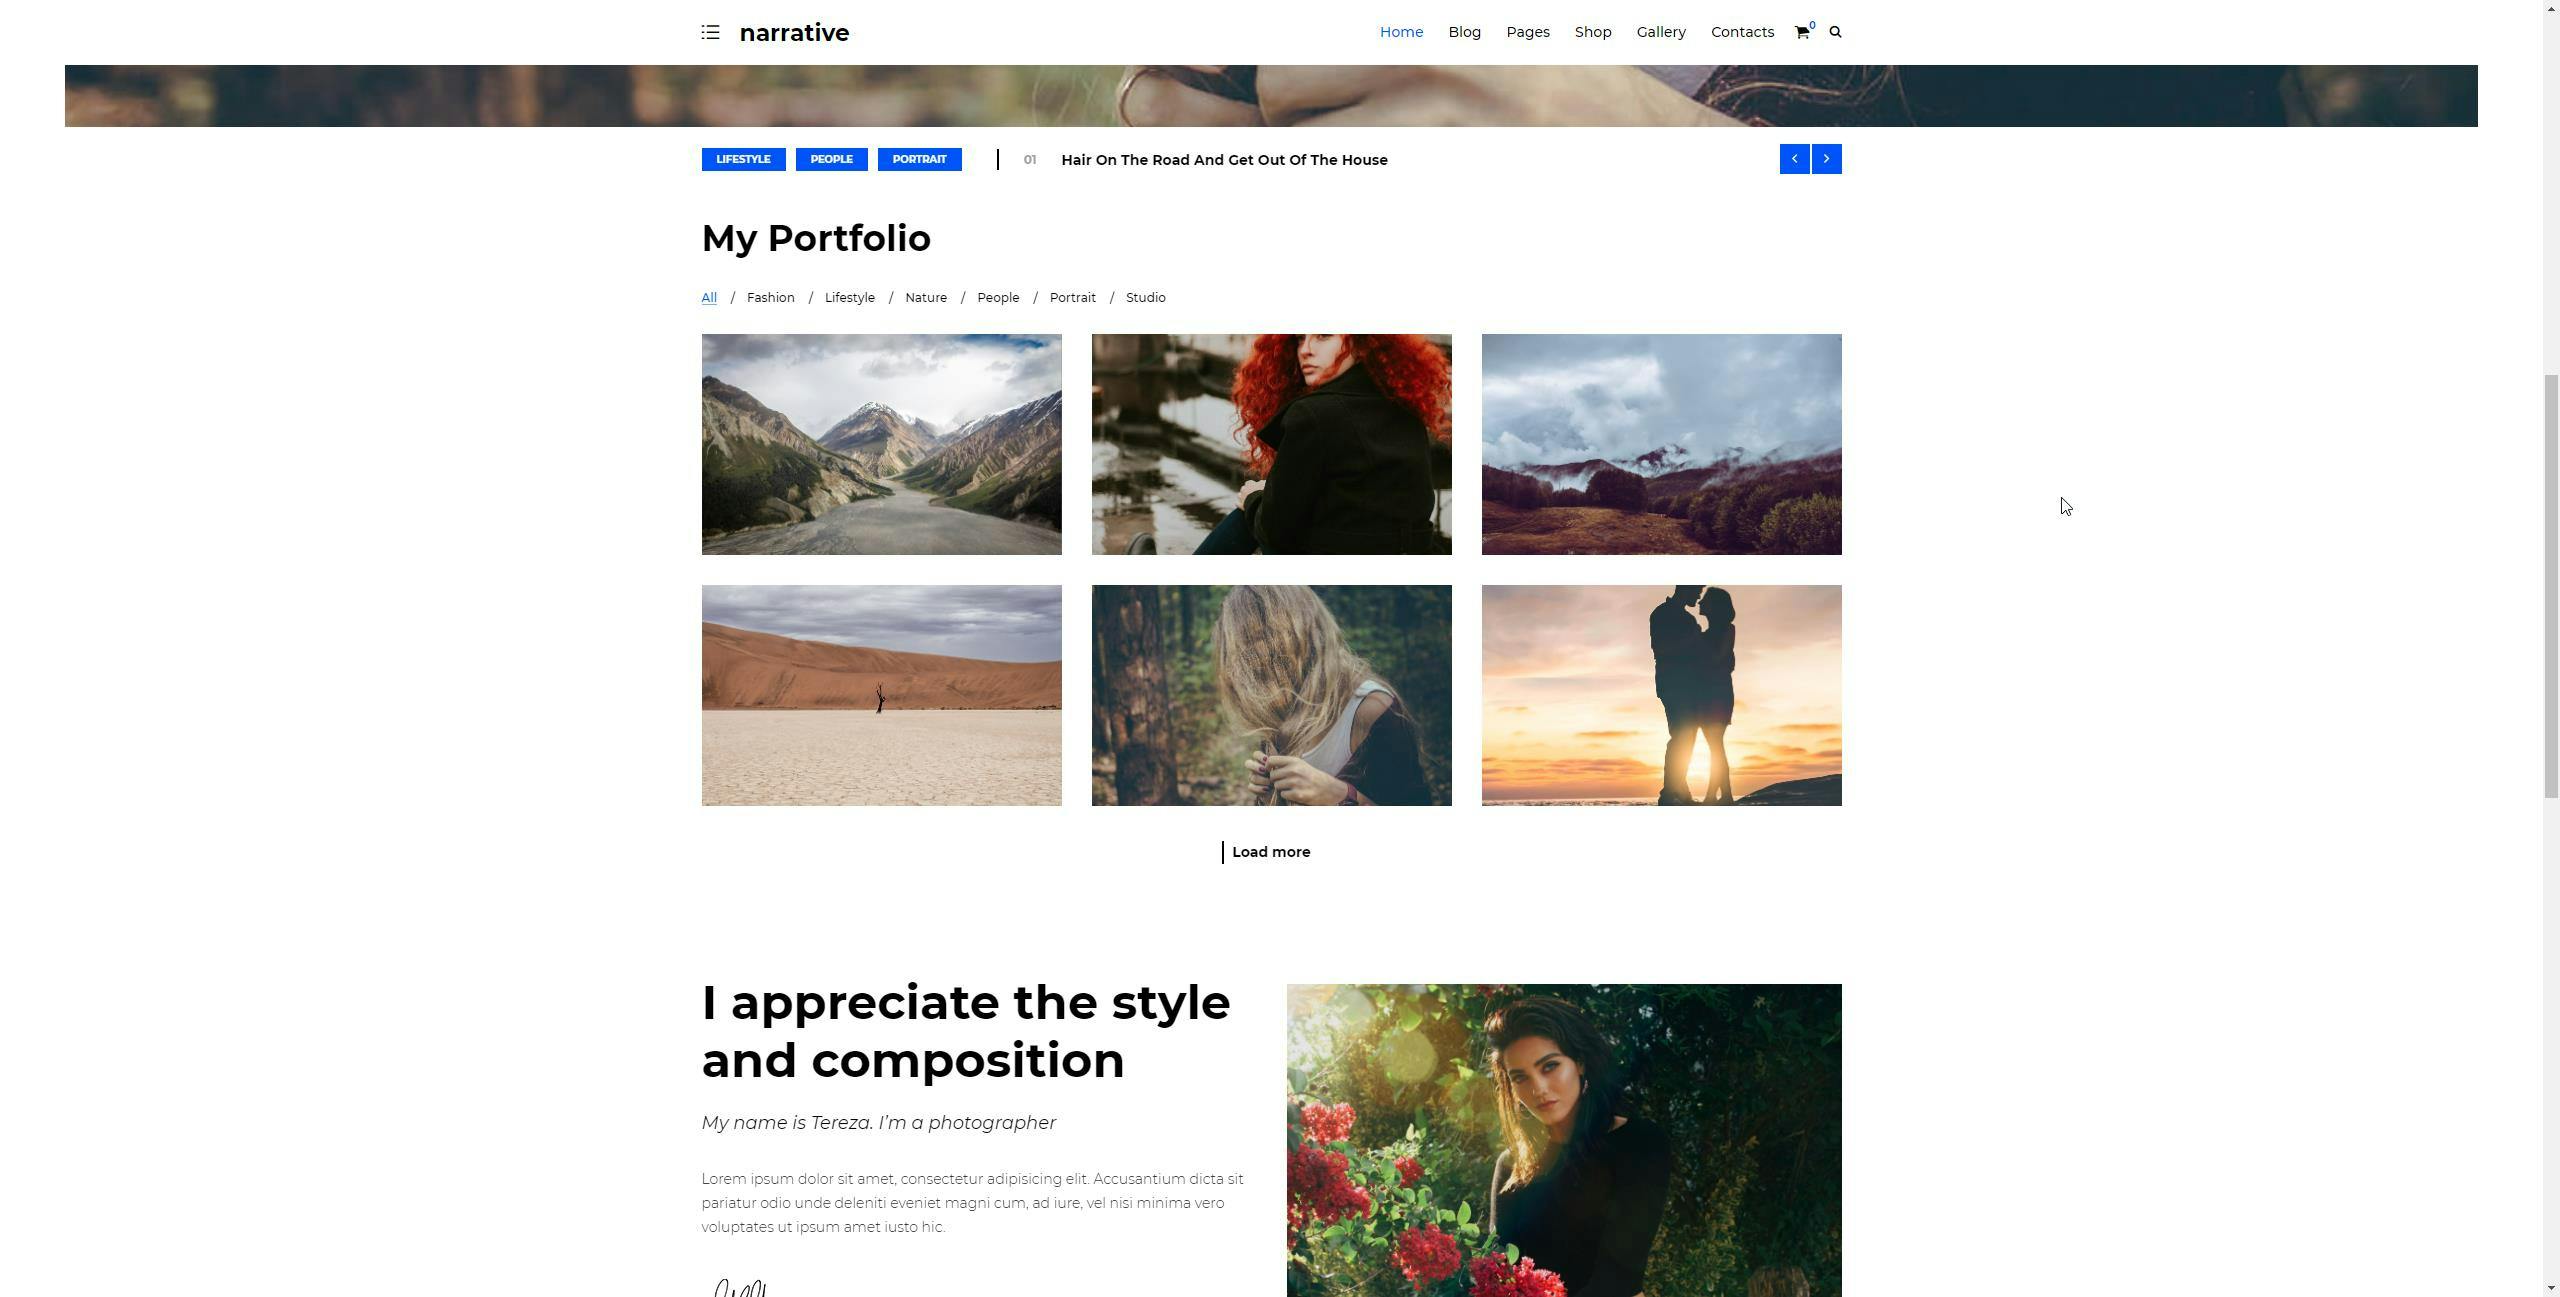The height and width of the screenshot is (1297, 2560).
Task: Click the PORTRAIT category tag
Action: 919,160
